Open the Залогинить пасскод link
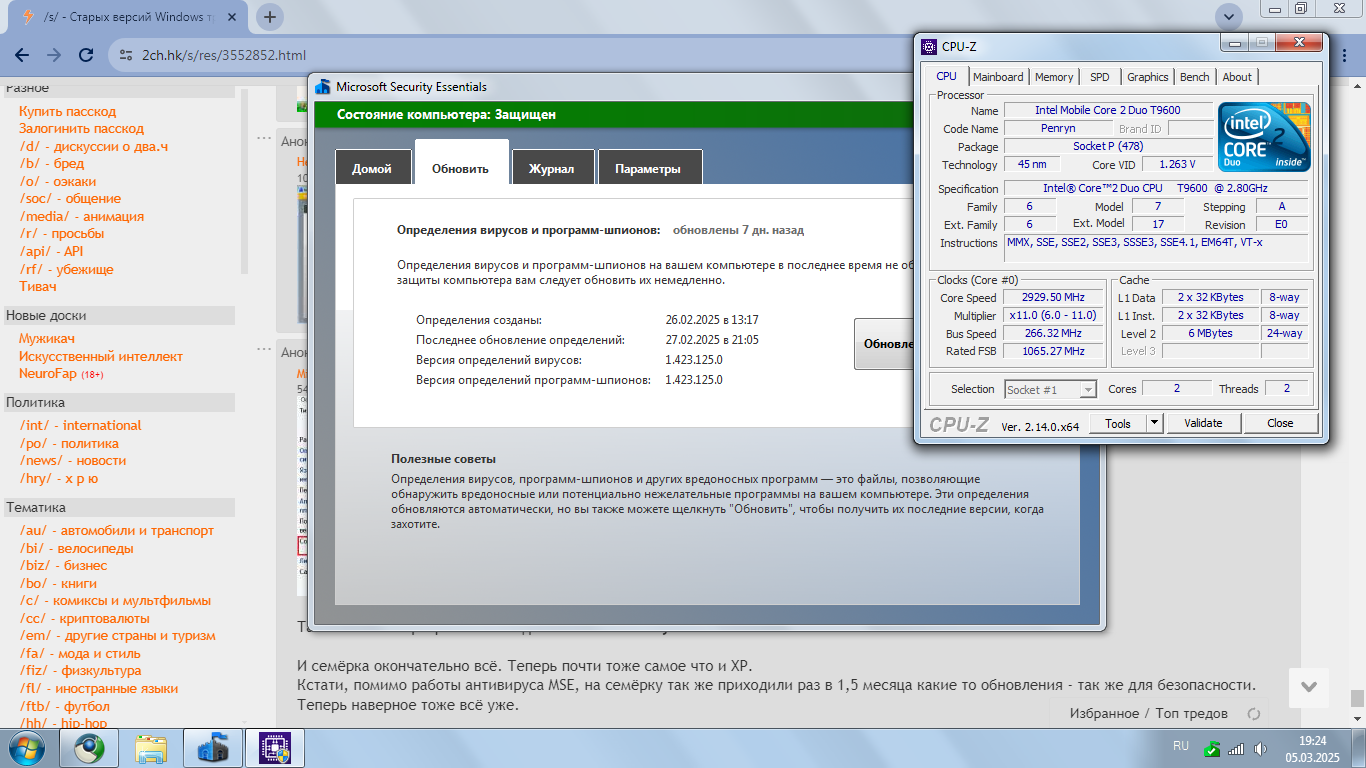The width and height of the screenshot is (1366, 768). coord(81,128)
